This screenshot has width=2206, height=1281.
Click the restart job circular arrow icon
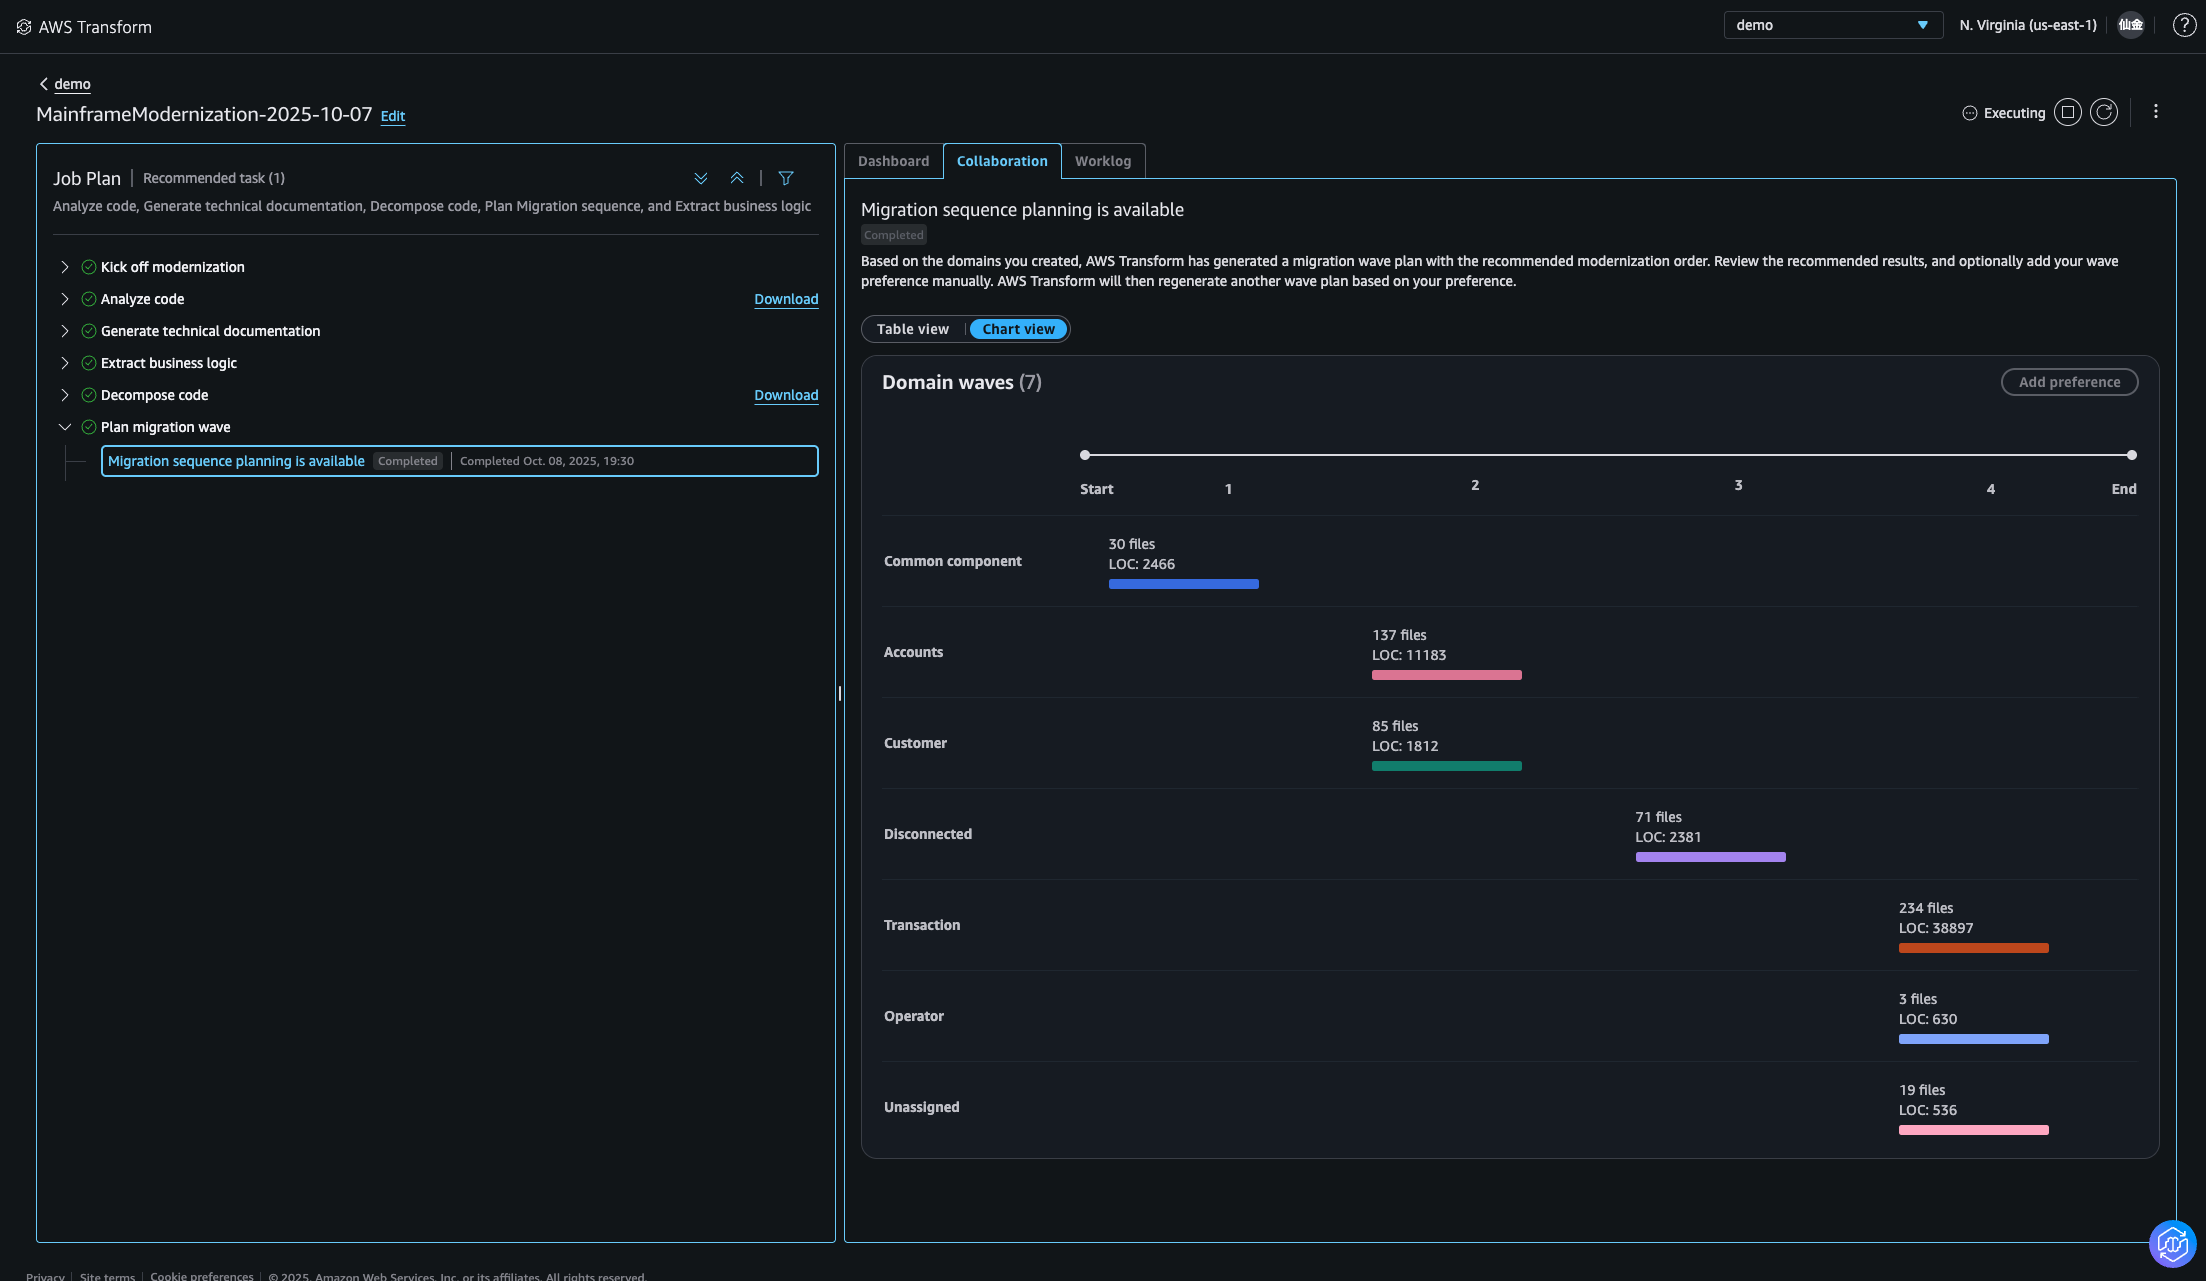[x=2104, y=113]
